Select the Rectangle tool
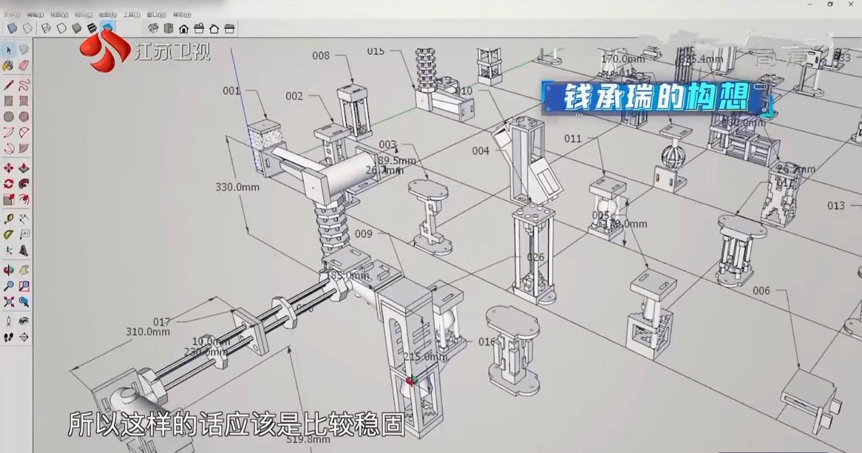This screenshot has width=862, height=453. (x=9, y=101)
